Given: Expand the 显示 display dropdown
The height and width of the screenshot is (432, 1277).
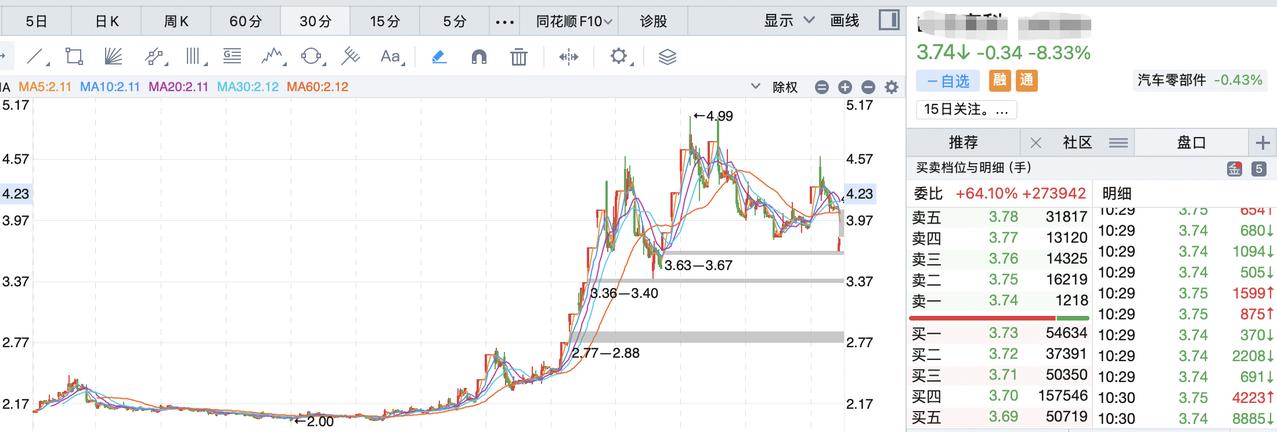Looking at the screenshot, I should (789, 20).
